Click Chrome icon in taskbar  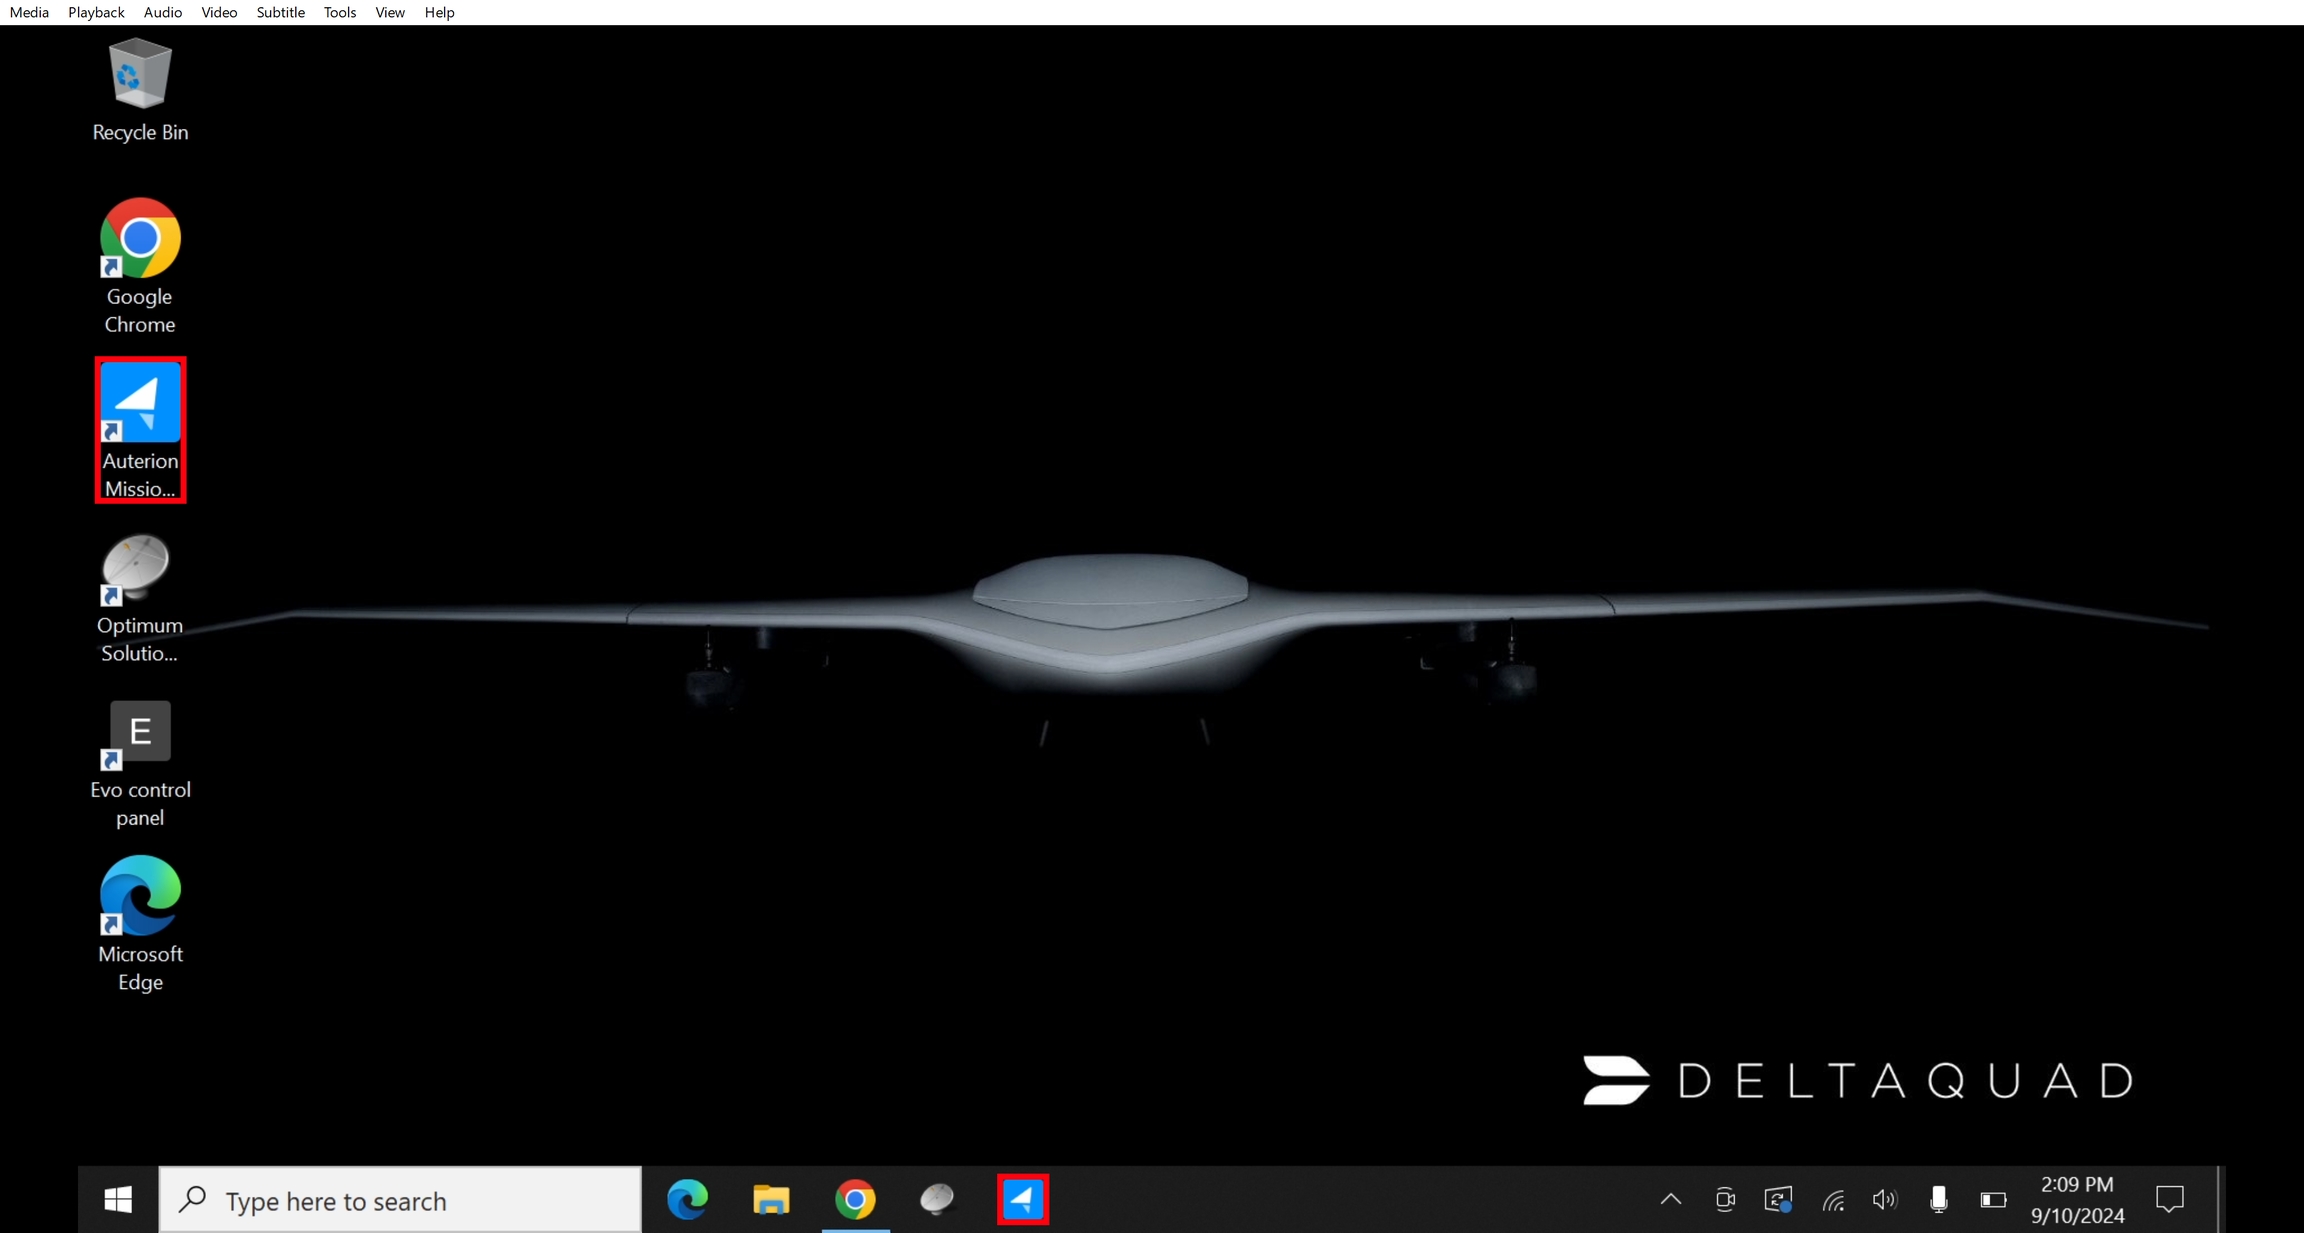tap(855, 1198)
